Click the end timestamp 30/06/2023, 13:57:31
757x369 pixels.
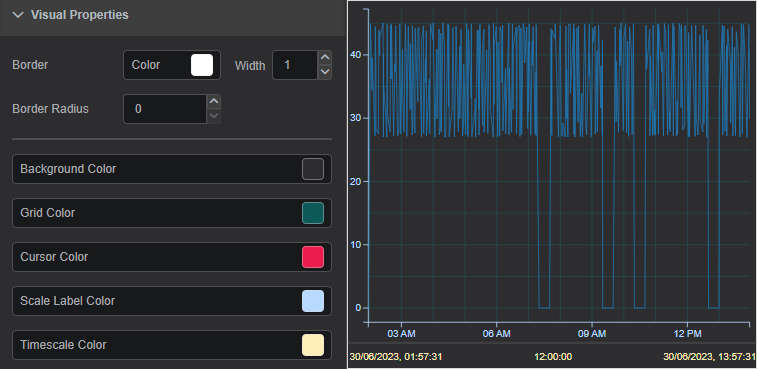coord(709,357)
